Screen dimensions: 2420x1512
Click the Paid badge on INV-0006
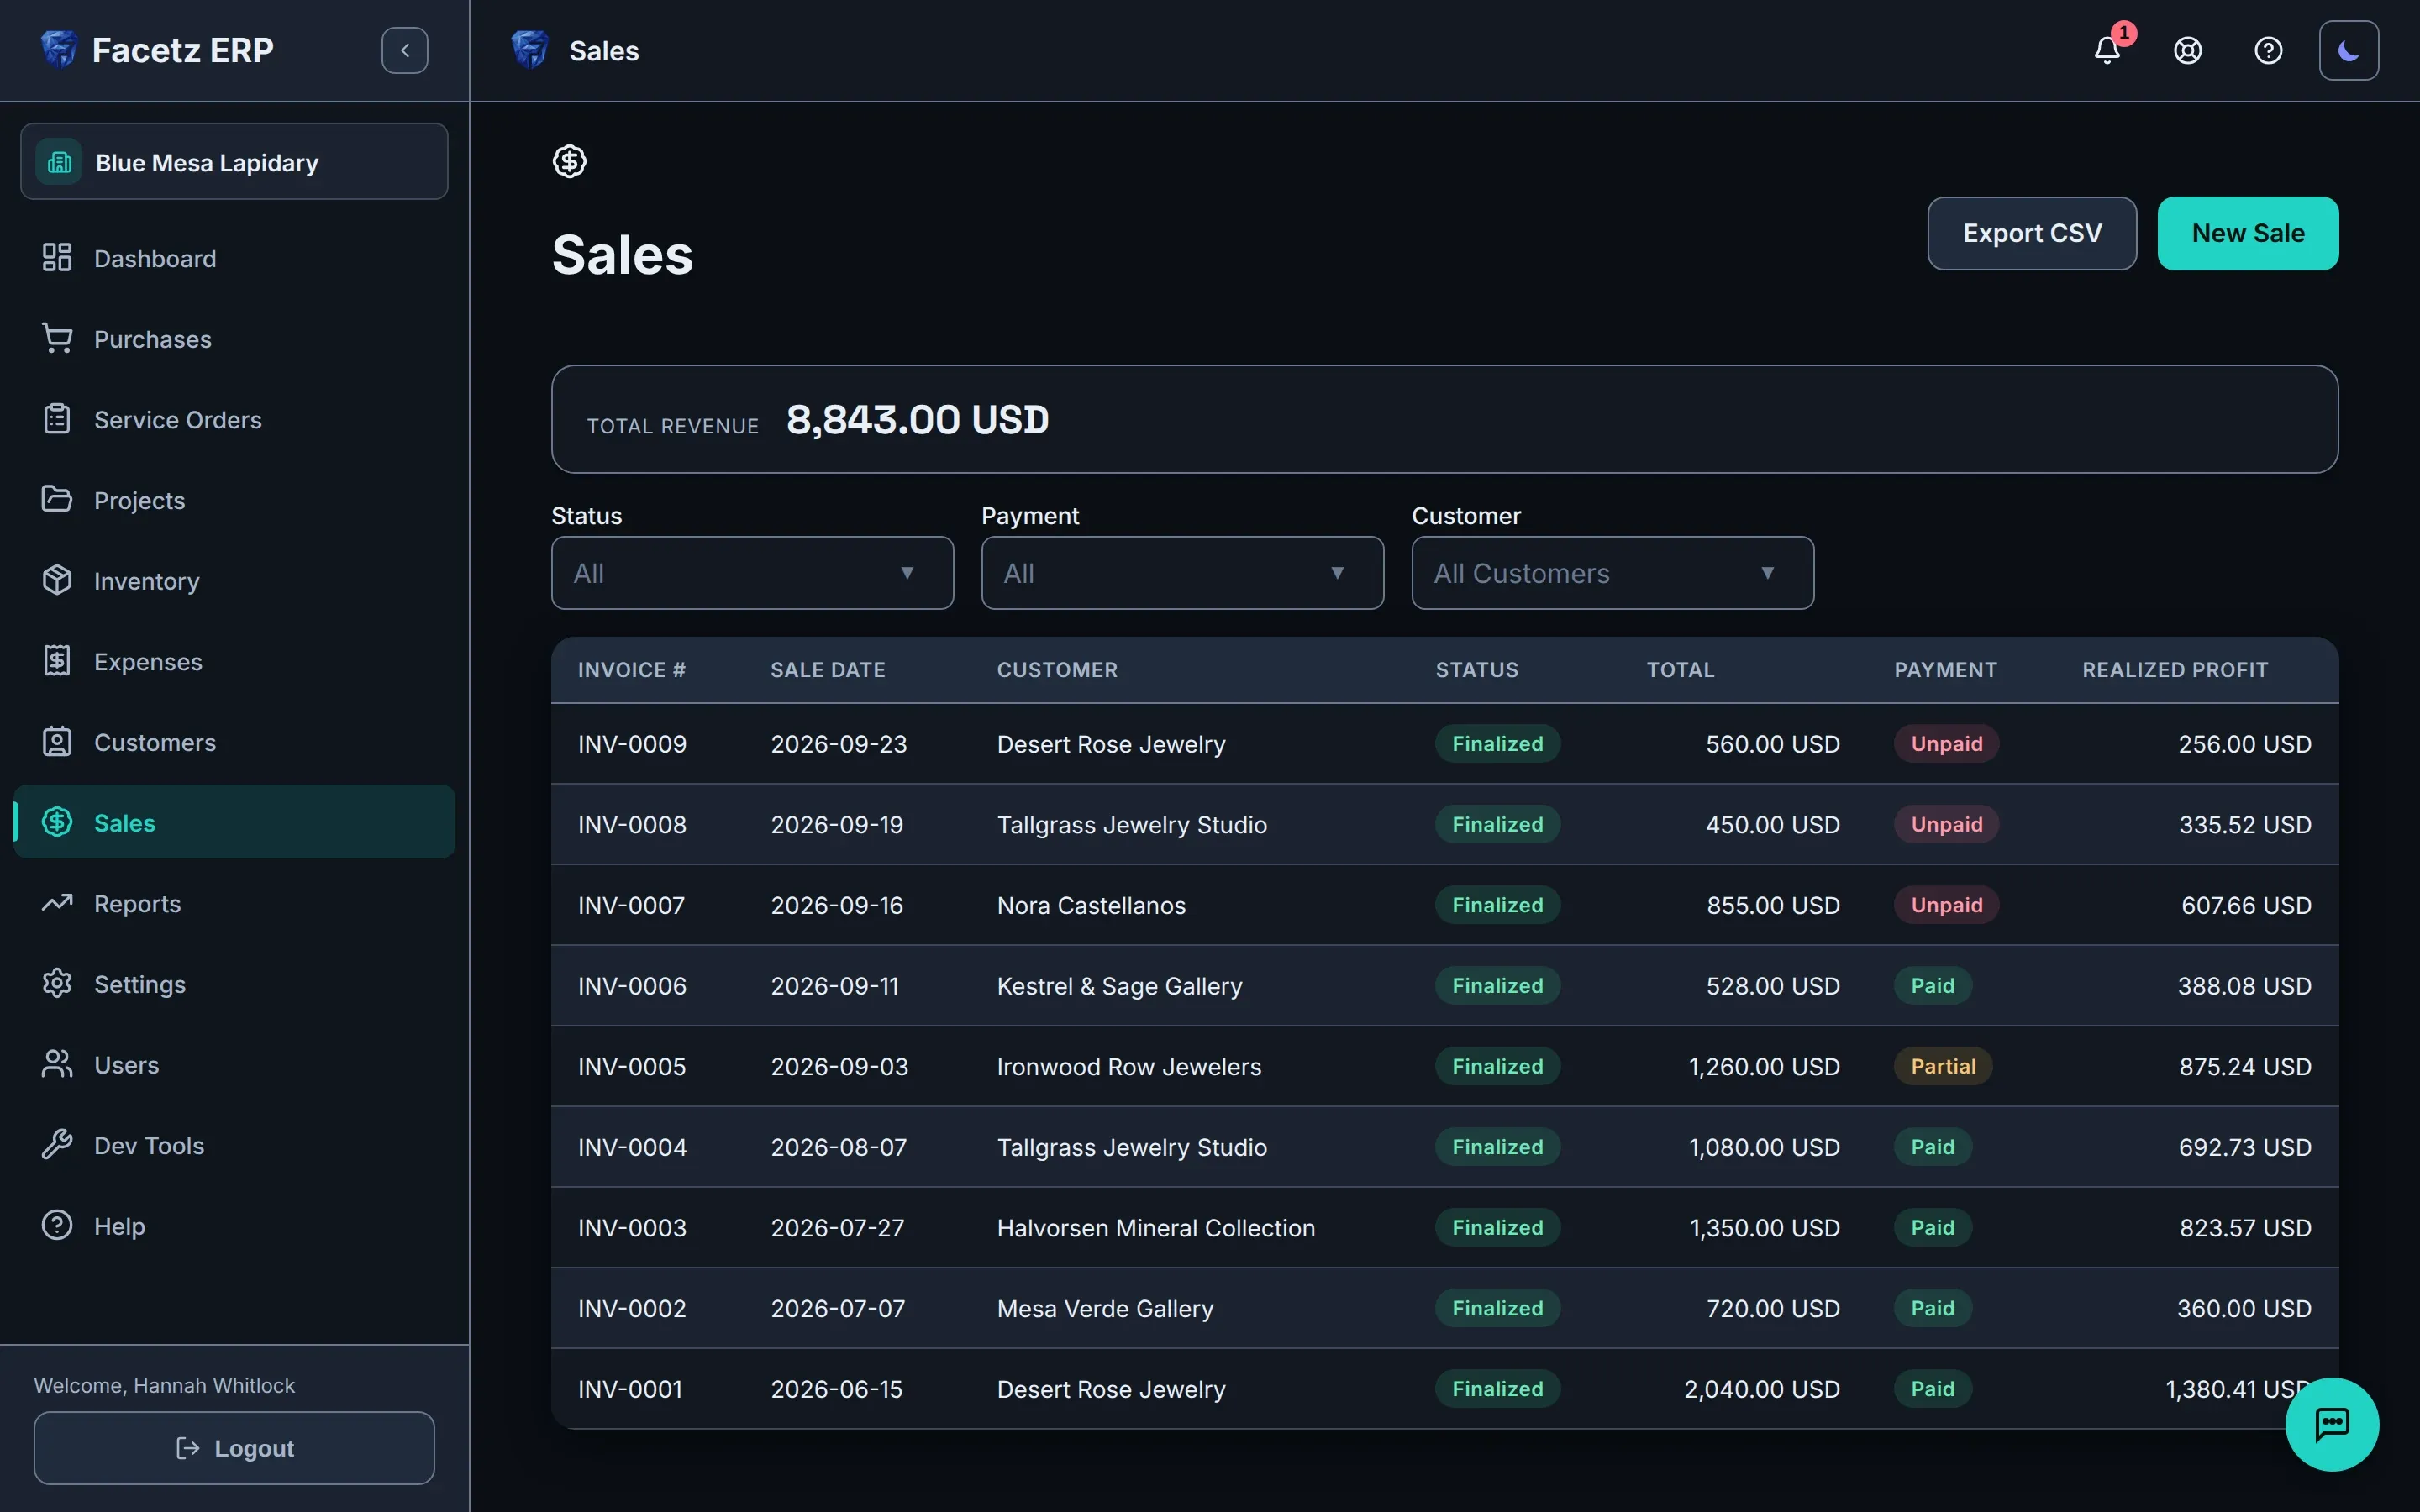[1932, 985]
